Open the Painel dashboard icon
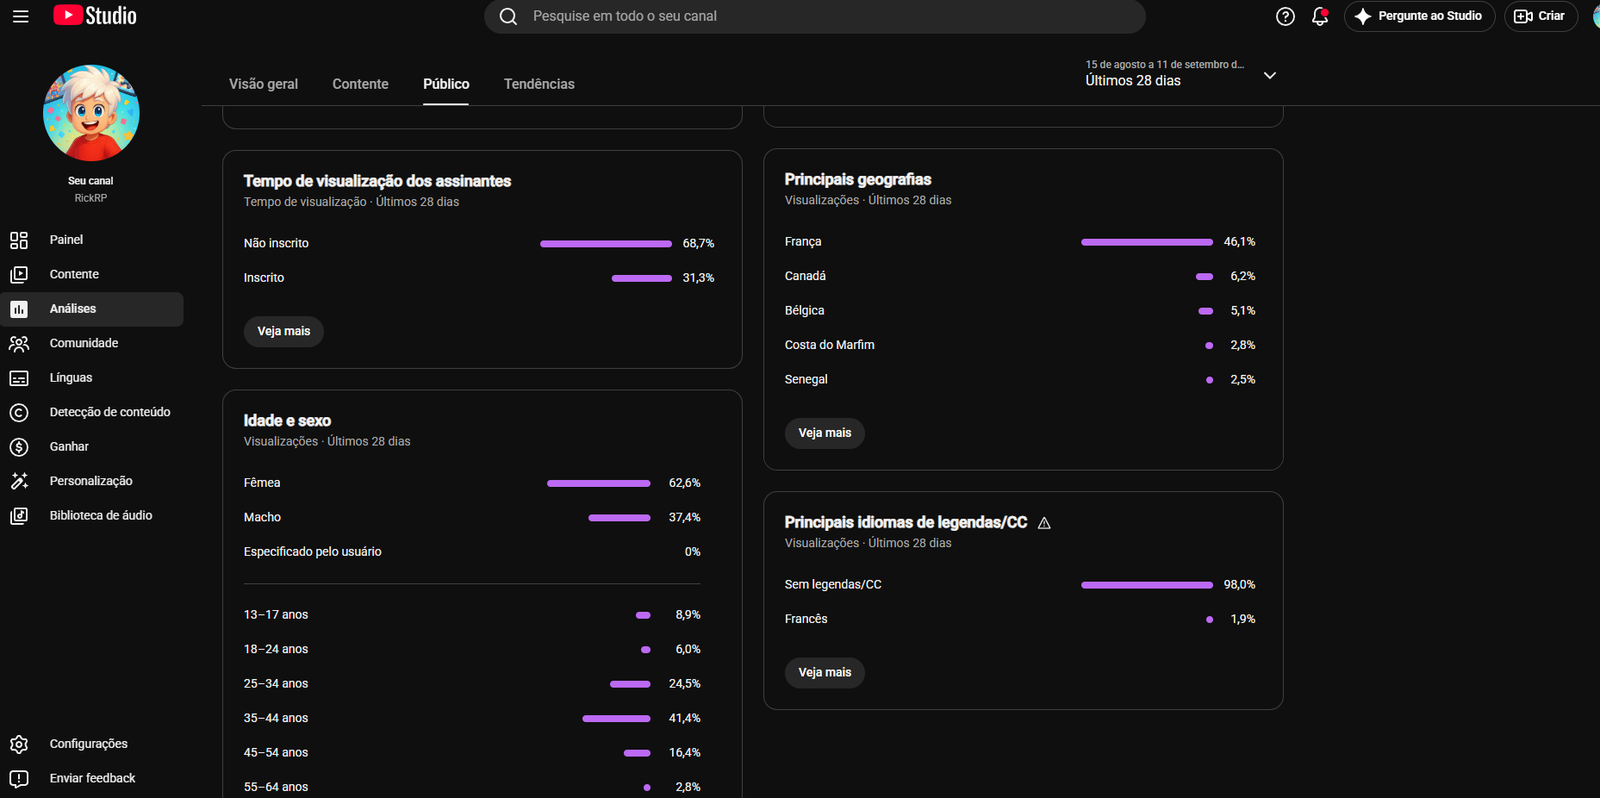 [19, 240]
